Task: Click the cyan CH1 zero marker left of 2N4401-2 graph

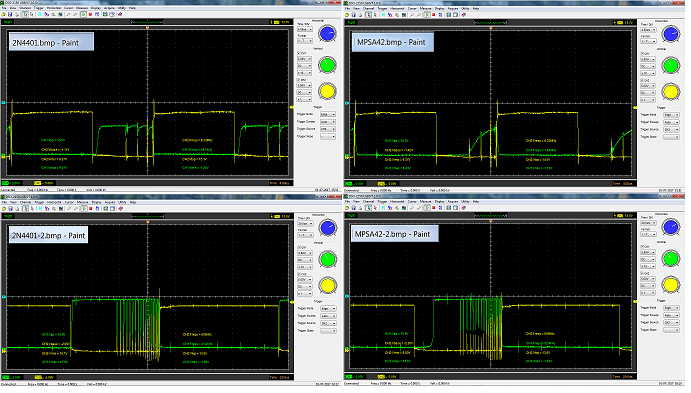Action: point(4,297)
